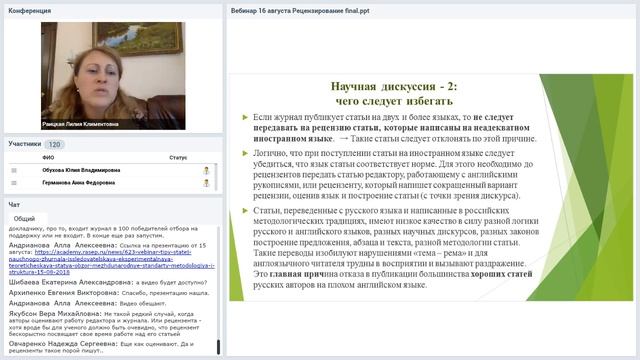Click the Видео обещают reply by Андрианова
This screenshot has height=360, width=640.
click(143, 304)
